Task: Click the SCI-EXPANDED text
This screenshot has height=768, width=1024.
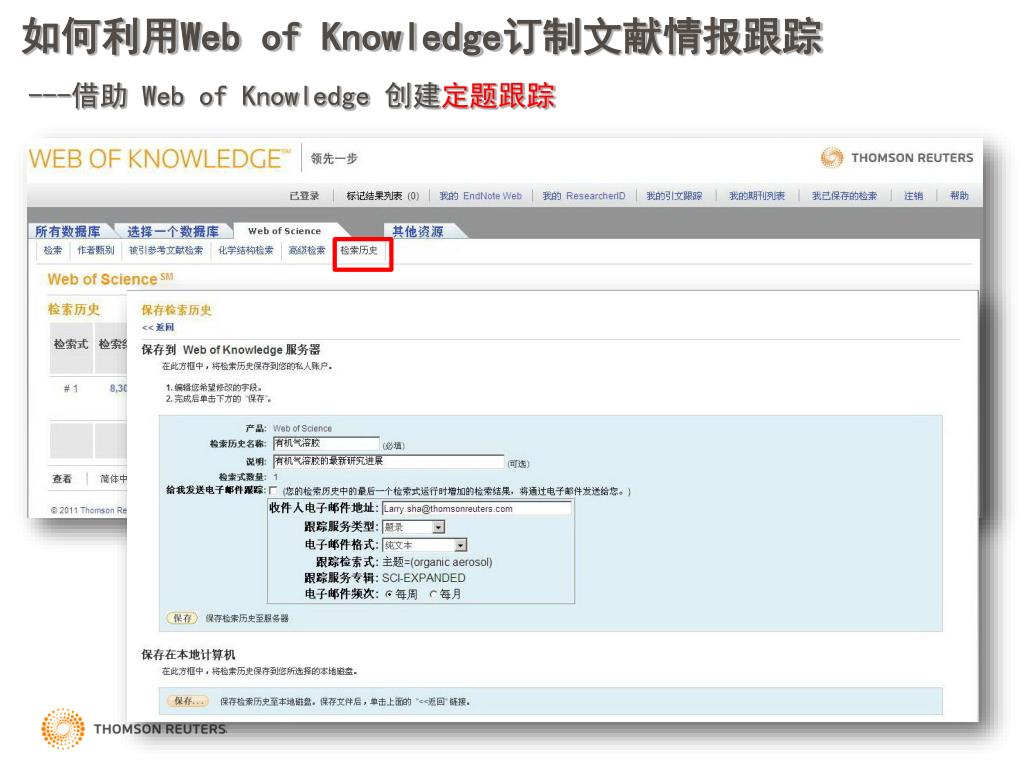Action: [424, 578]
